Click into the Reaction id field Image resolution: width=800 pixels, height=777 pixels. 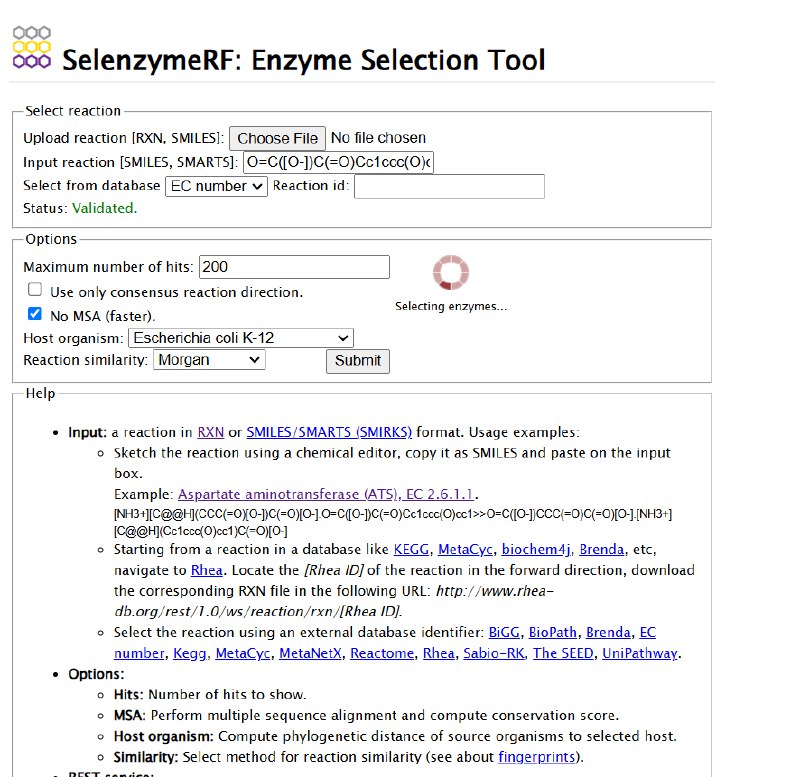point(449,186)
